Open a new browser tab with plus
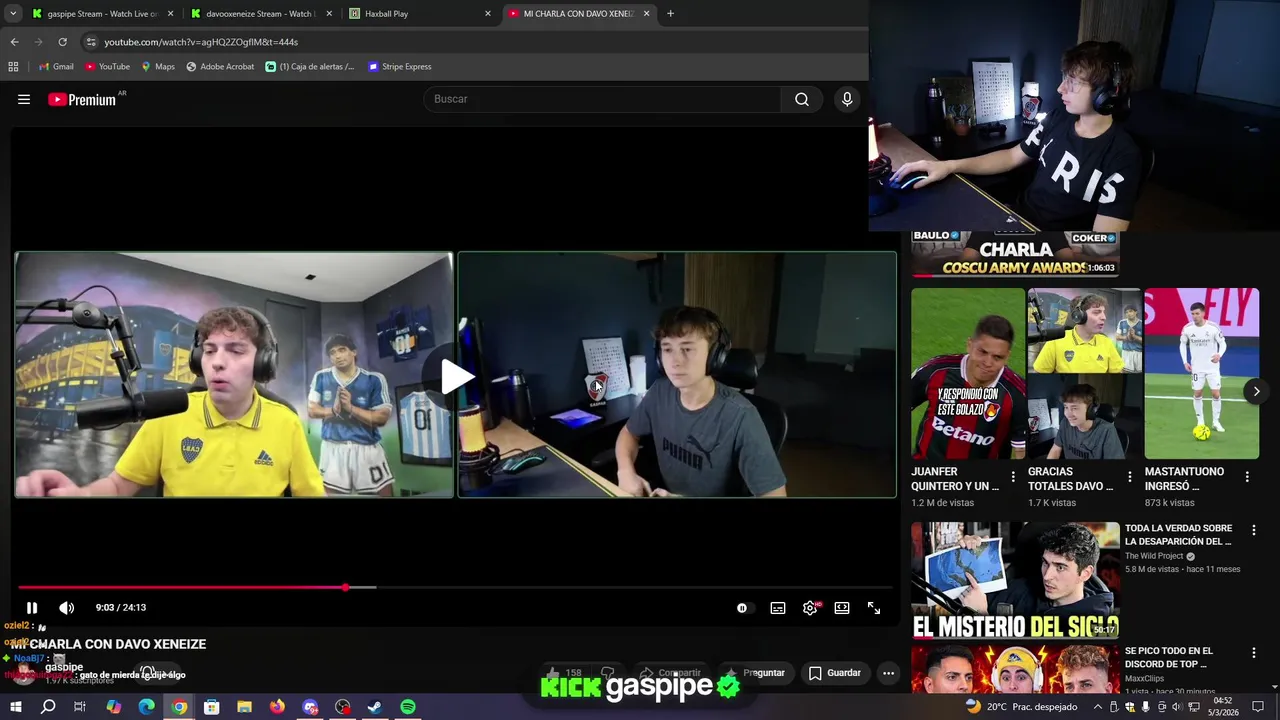Viewport: 1280px width, 720px height. point(670,14)
